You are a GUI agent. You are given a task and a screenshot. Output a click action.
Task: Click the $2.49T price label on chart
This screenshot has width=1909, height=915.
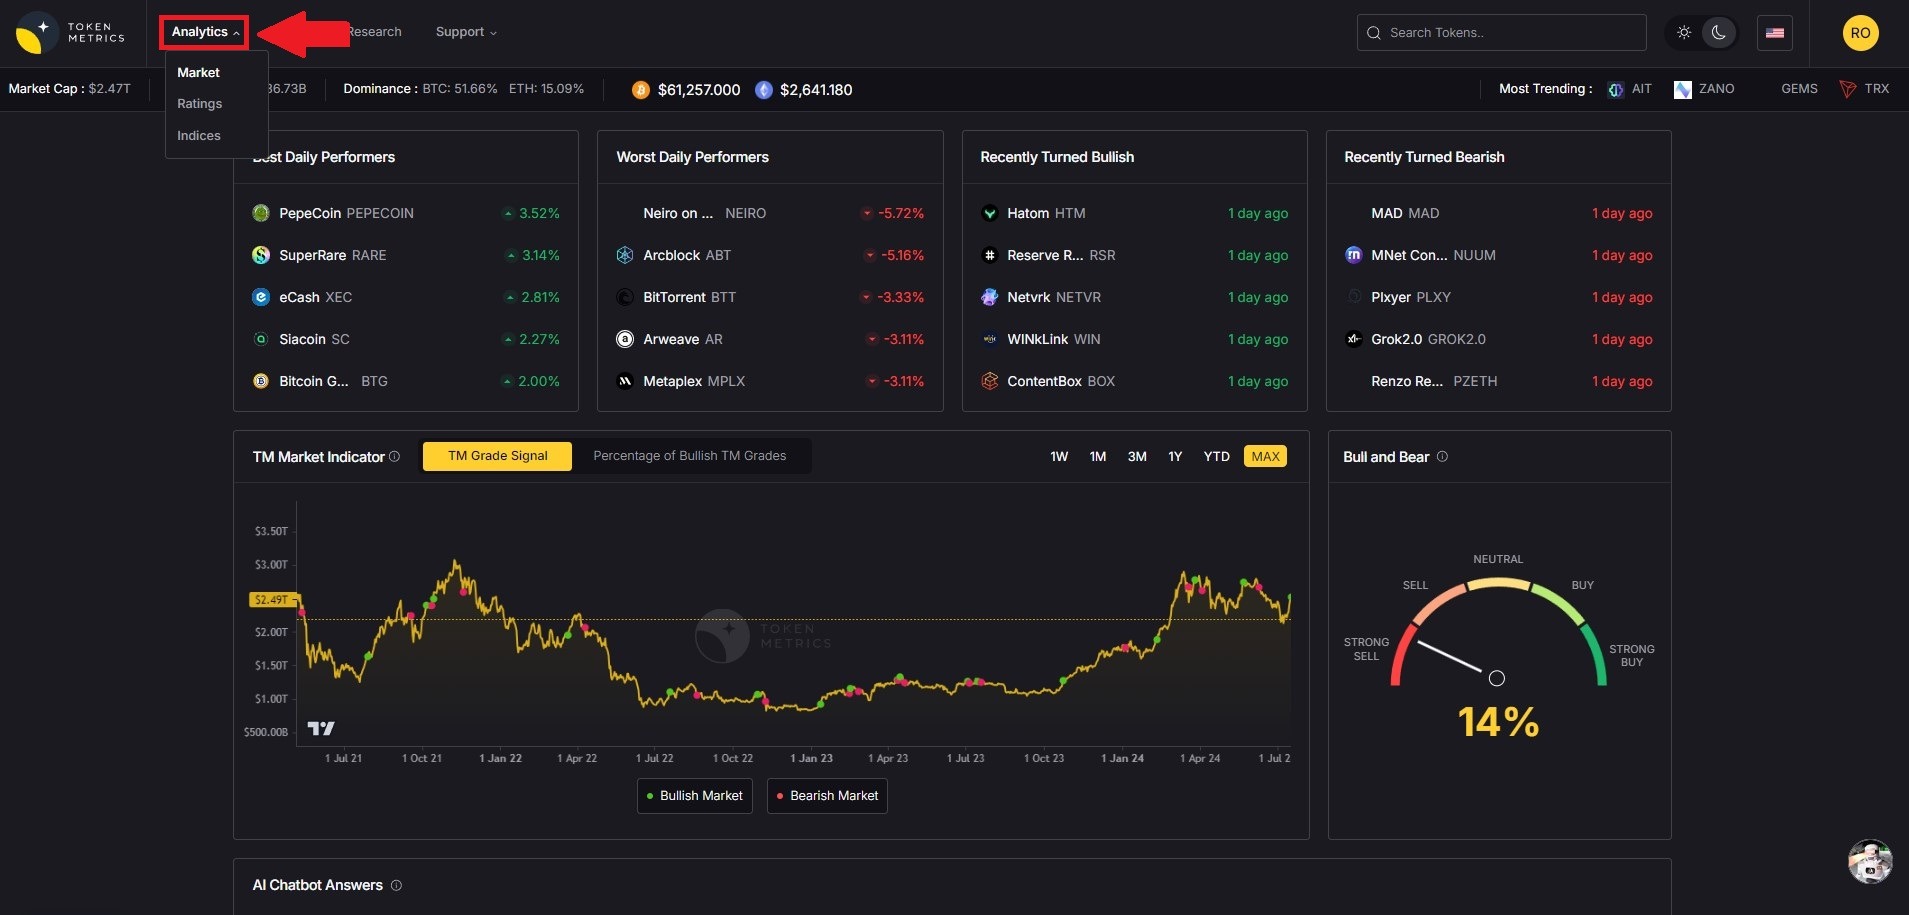272,600
